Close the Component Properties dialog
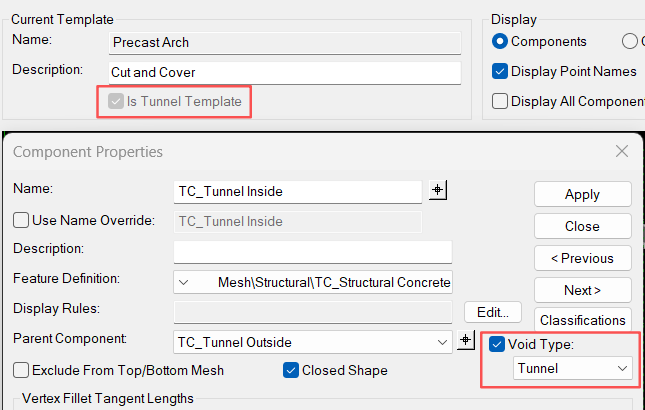The width and height of the screenshot is (645, 410). [x=622, y=151]
